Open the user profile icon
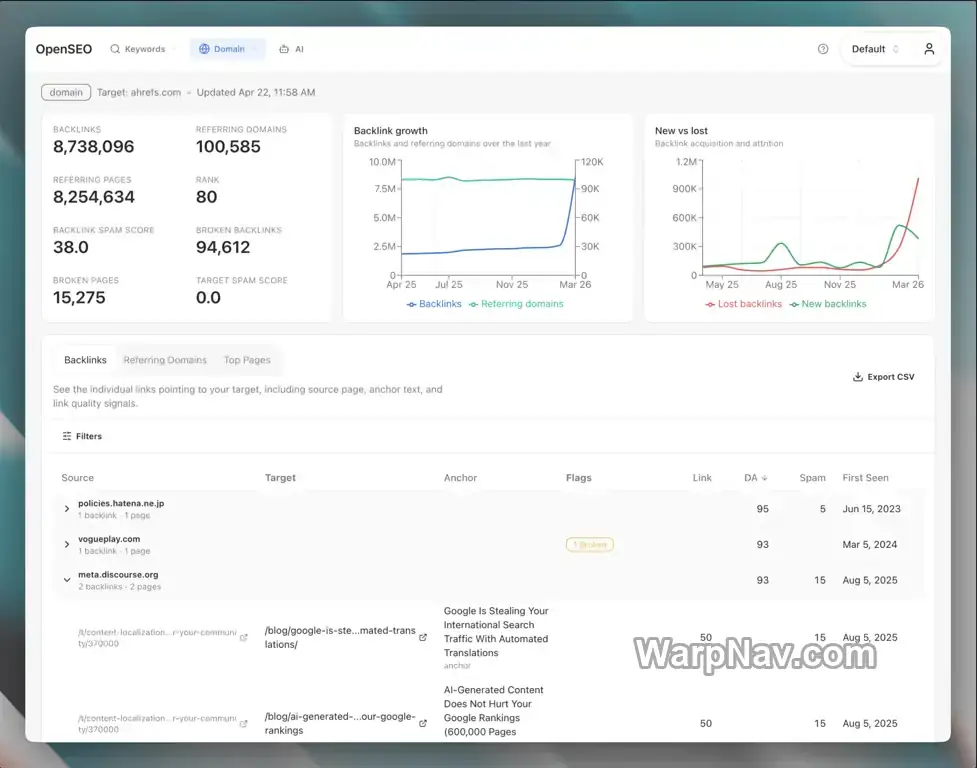977x768 pixels. pyautogui.click(x=928, y=49)
